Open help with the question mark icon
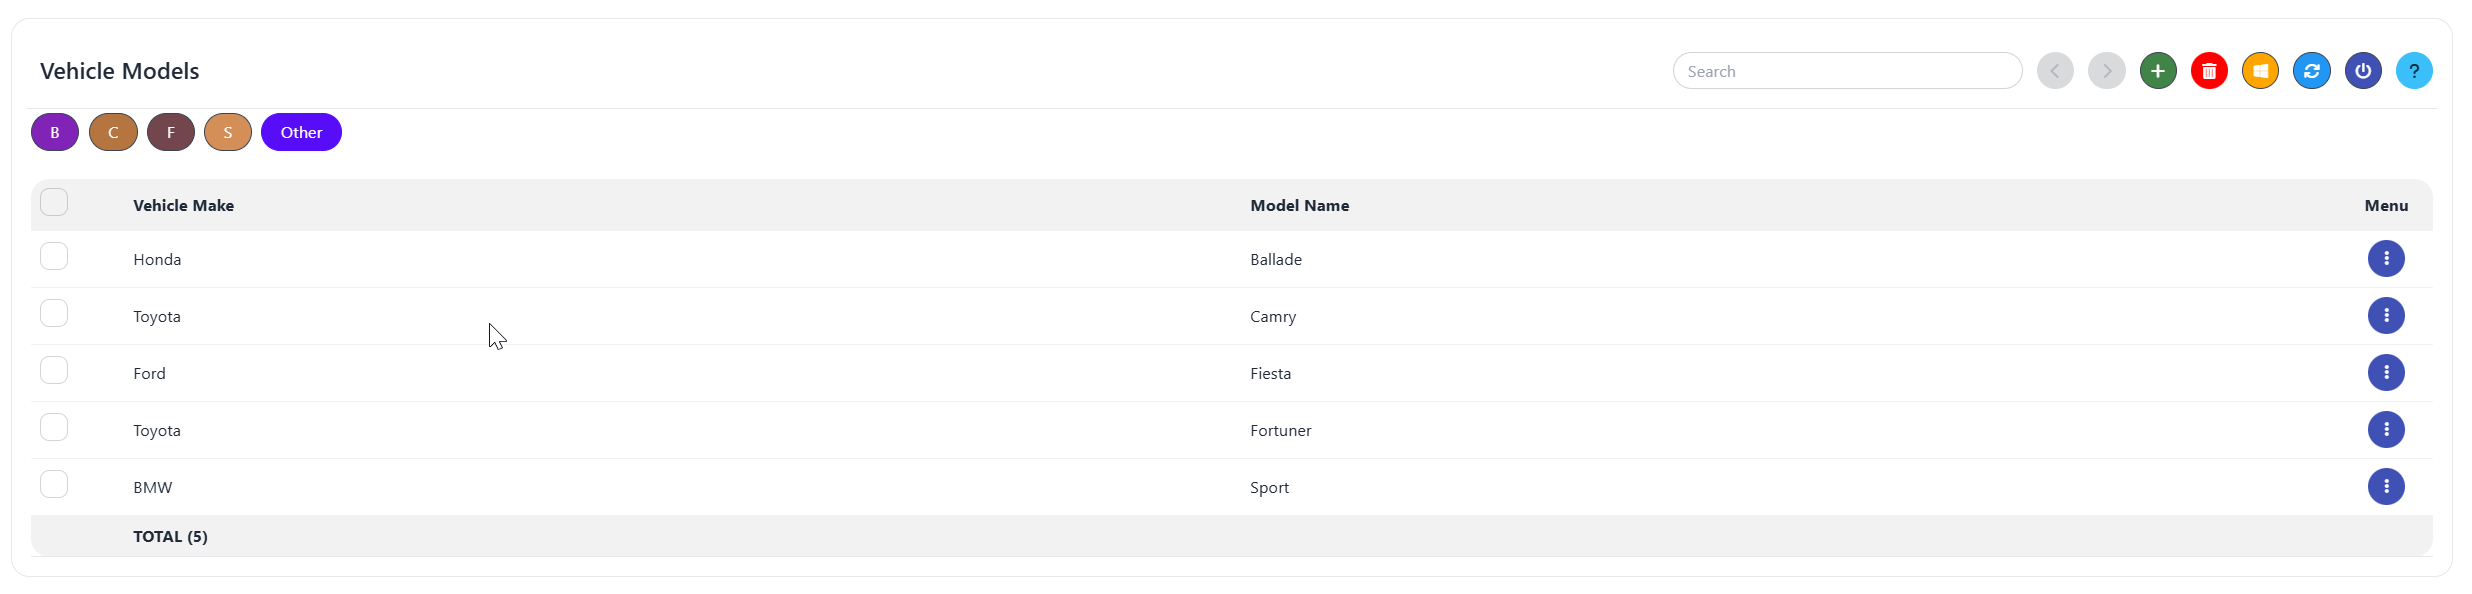The width and height of the screenshot is (2472, 594). tap(2414, 71)
